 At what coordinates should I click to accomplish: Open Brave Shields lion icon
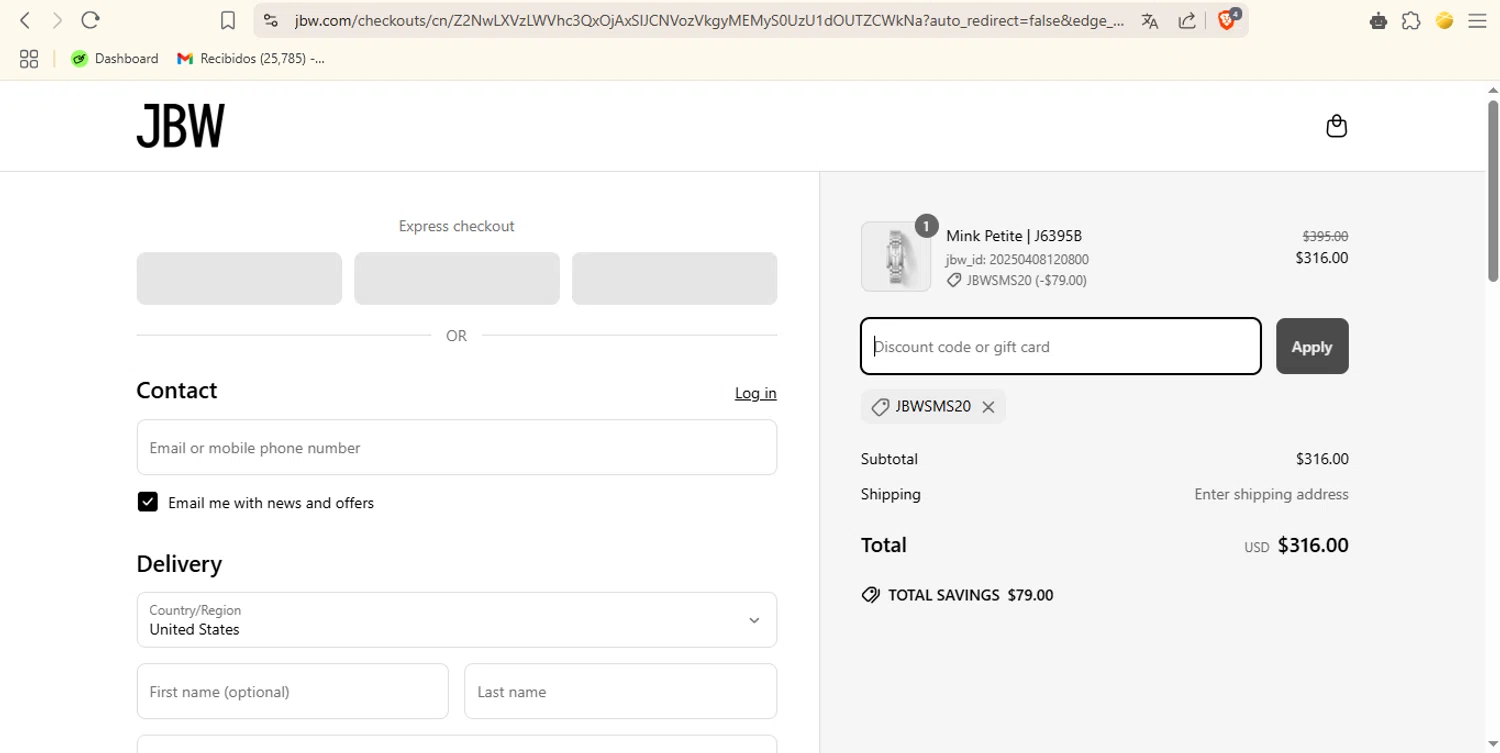click(x=1227, y=20)
